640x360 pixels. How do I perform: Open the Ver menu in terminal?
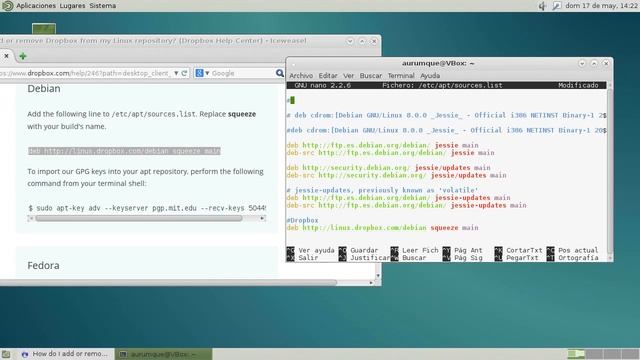click(348, 76)
